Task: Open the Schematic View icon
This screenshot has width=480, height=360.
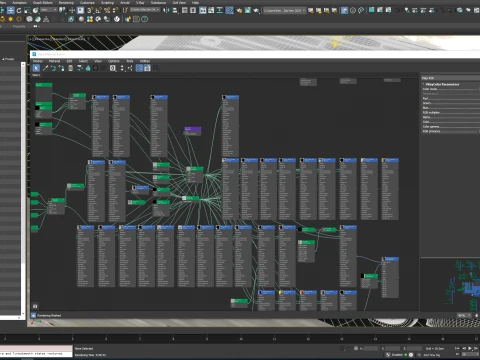Action: [220, 10]
